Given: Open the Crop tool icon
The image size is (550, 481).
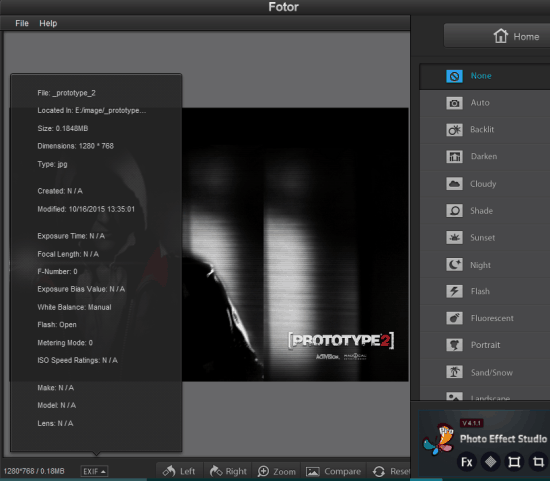Looking at the screenshot, I should point(538,462).
